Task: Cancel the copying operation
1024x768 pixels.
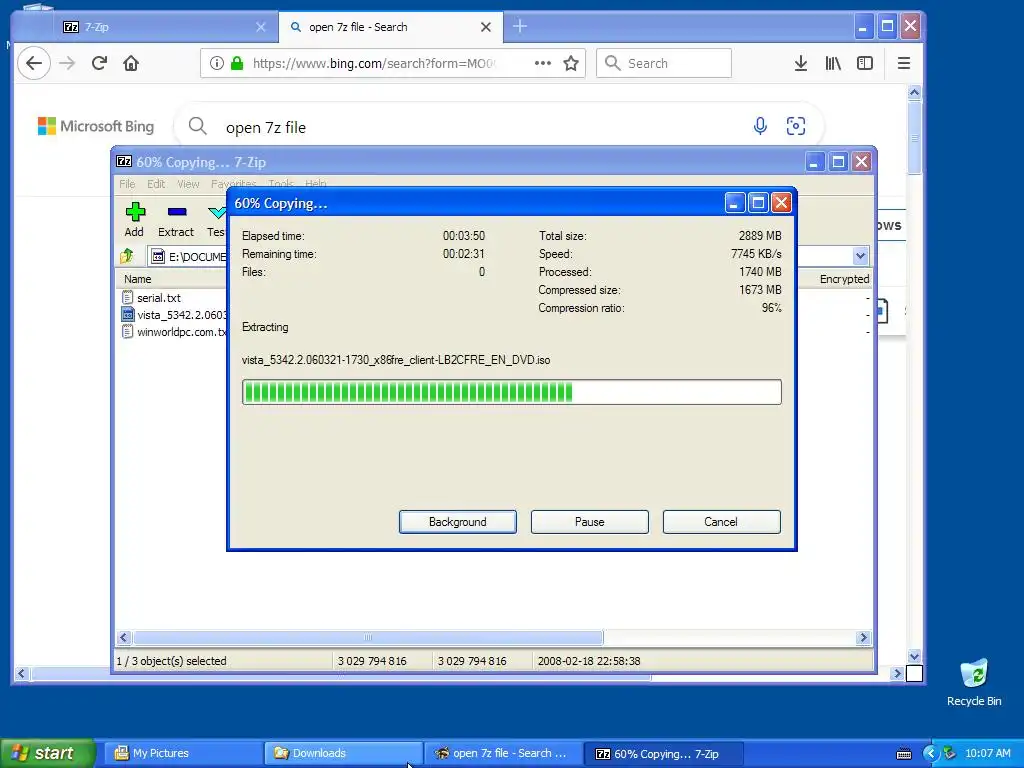Action: click(721, 522)
